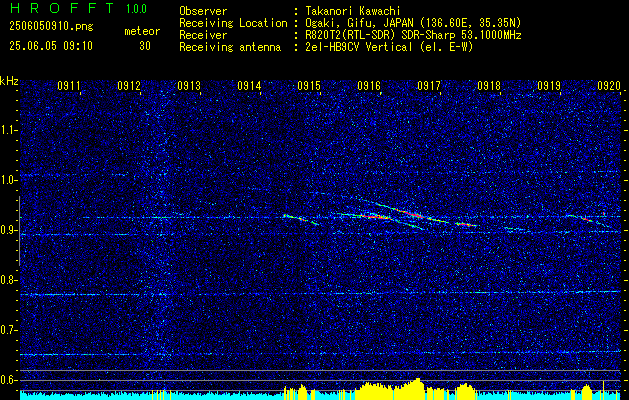The image size is (629, 400).
Task: Click the 0.7 kHz axis label
Action: pos(8,330)
